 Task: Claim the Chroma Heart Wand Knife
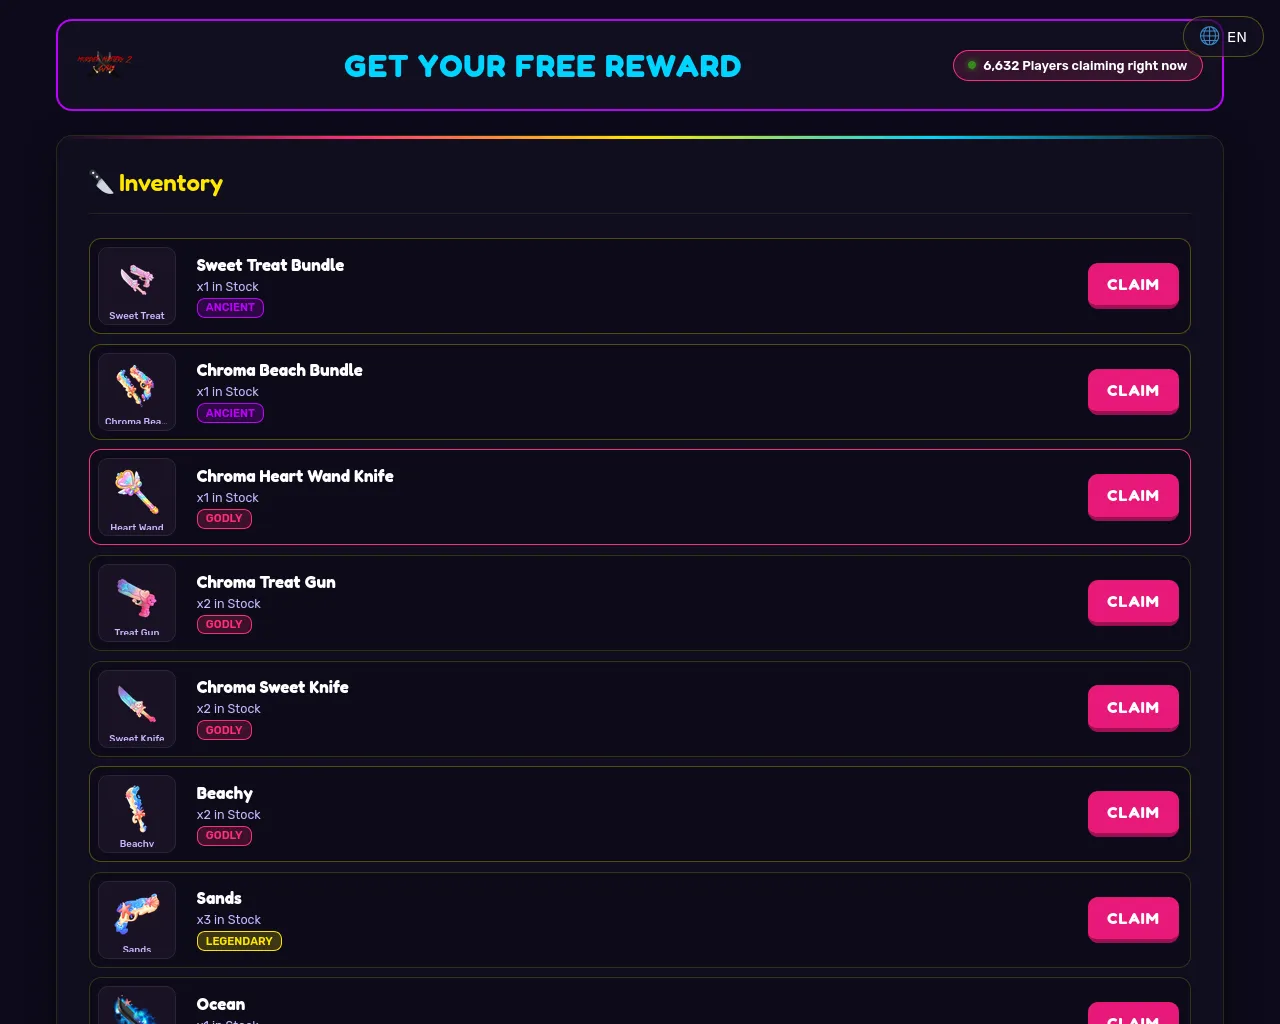tap(1133, 496)
